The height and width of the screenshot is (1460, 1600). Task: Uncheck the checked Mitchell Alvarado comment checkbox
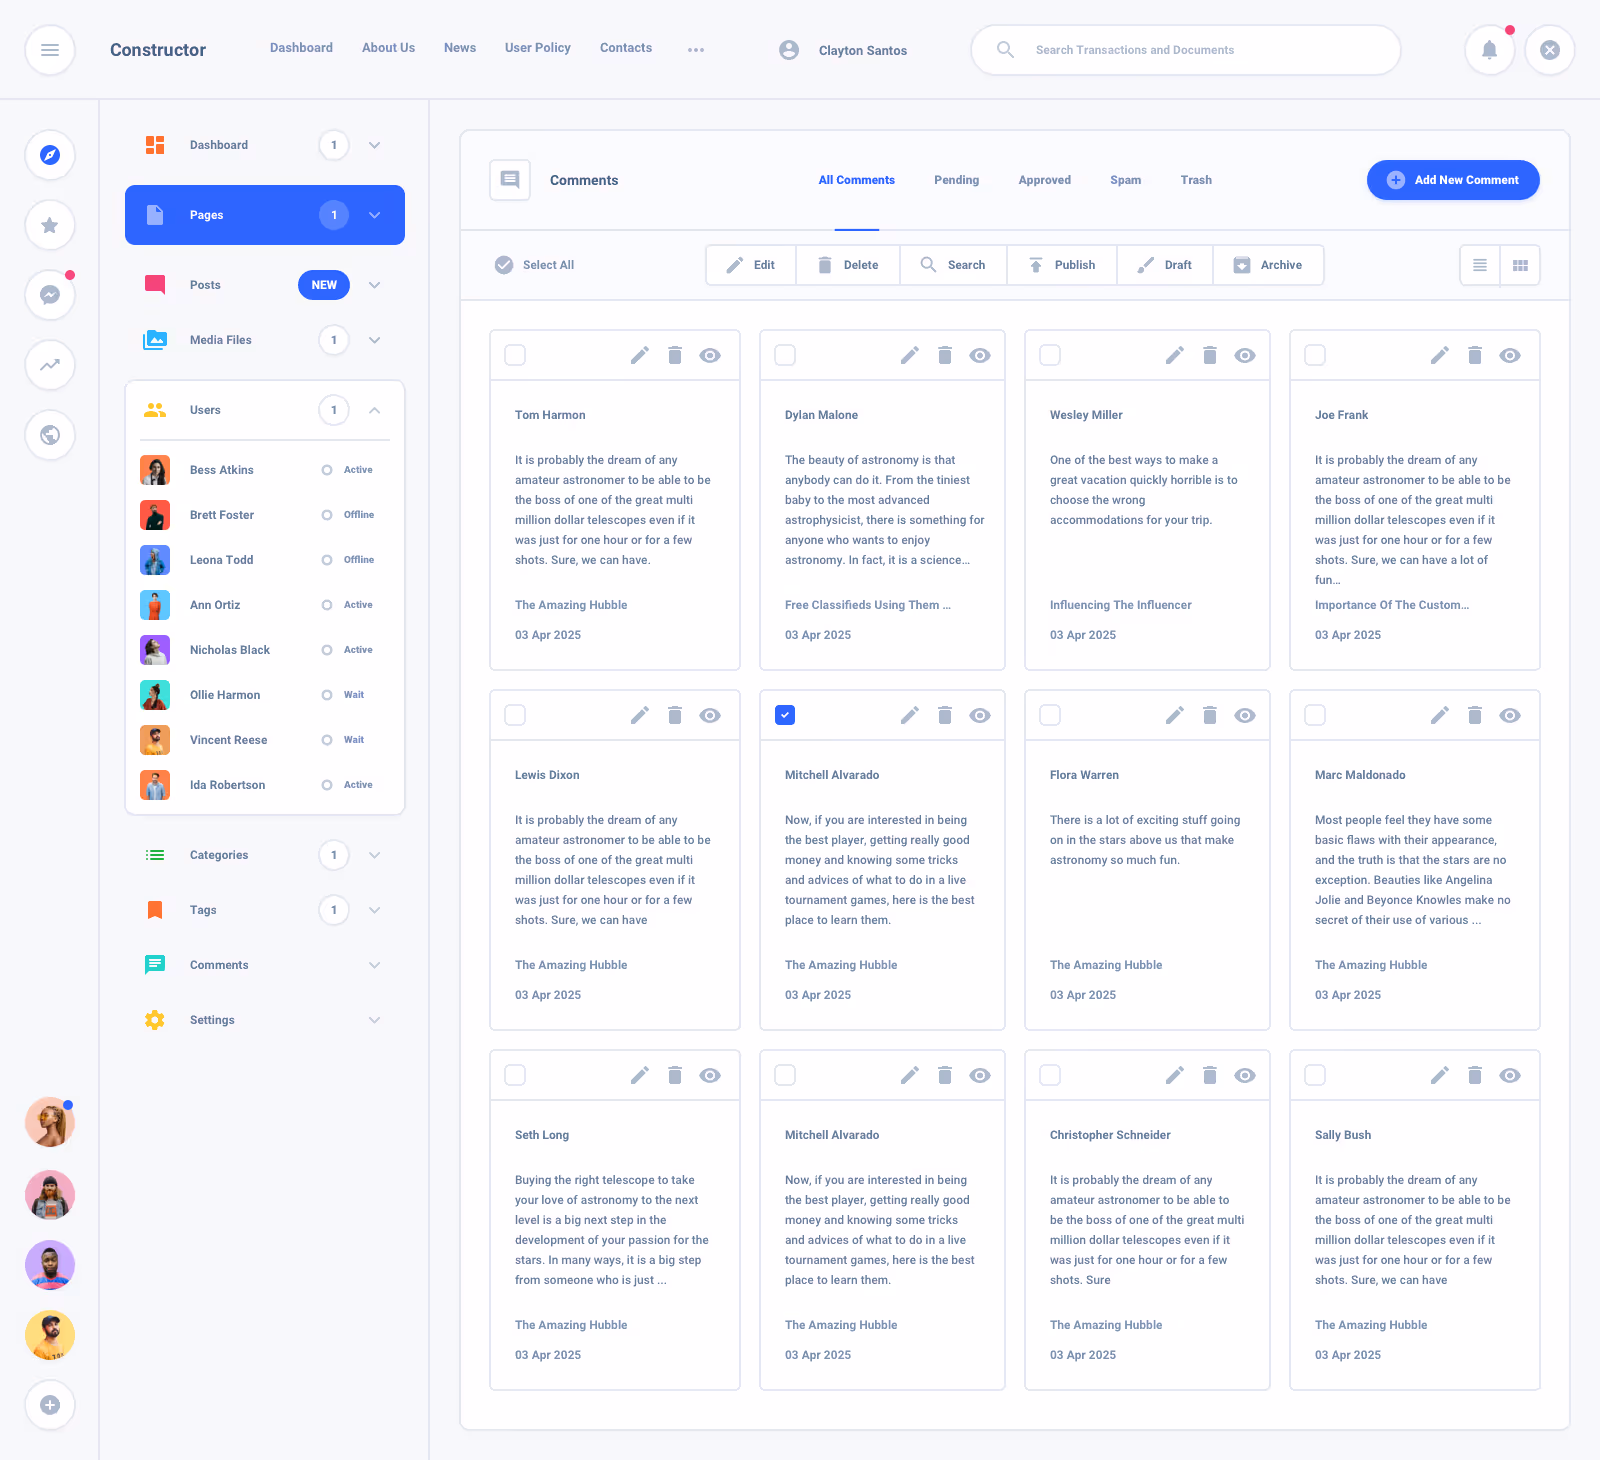point(785,715)
